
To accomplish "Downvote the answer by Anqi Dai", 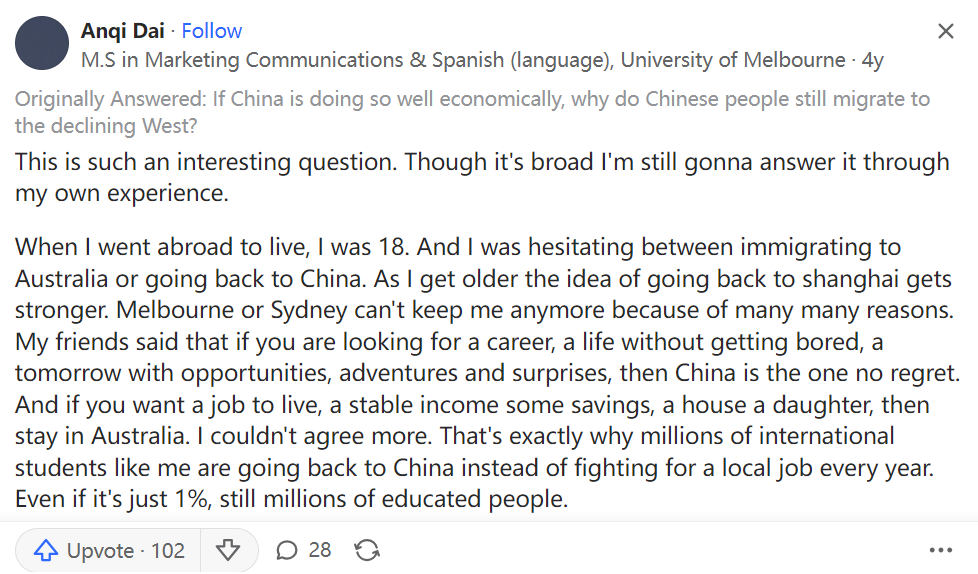I will 228,550.
